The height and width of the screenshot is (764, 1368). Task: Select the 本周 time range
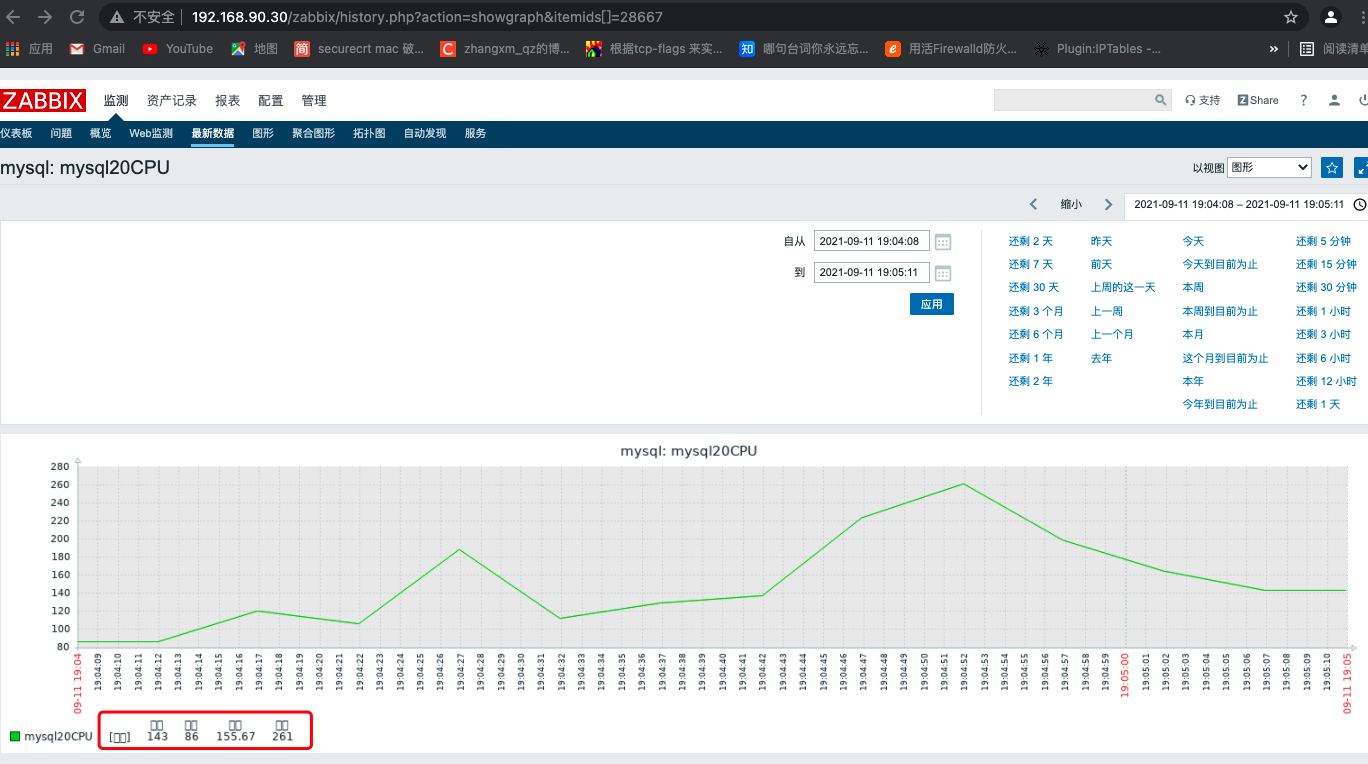coord(1193,287)
